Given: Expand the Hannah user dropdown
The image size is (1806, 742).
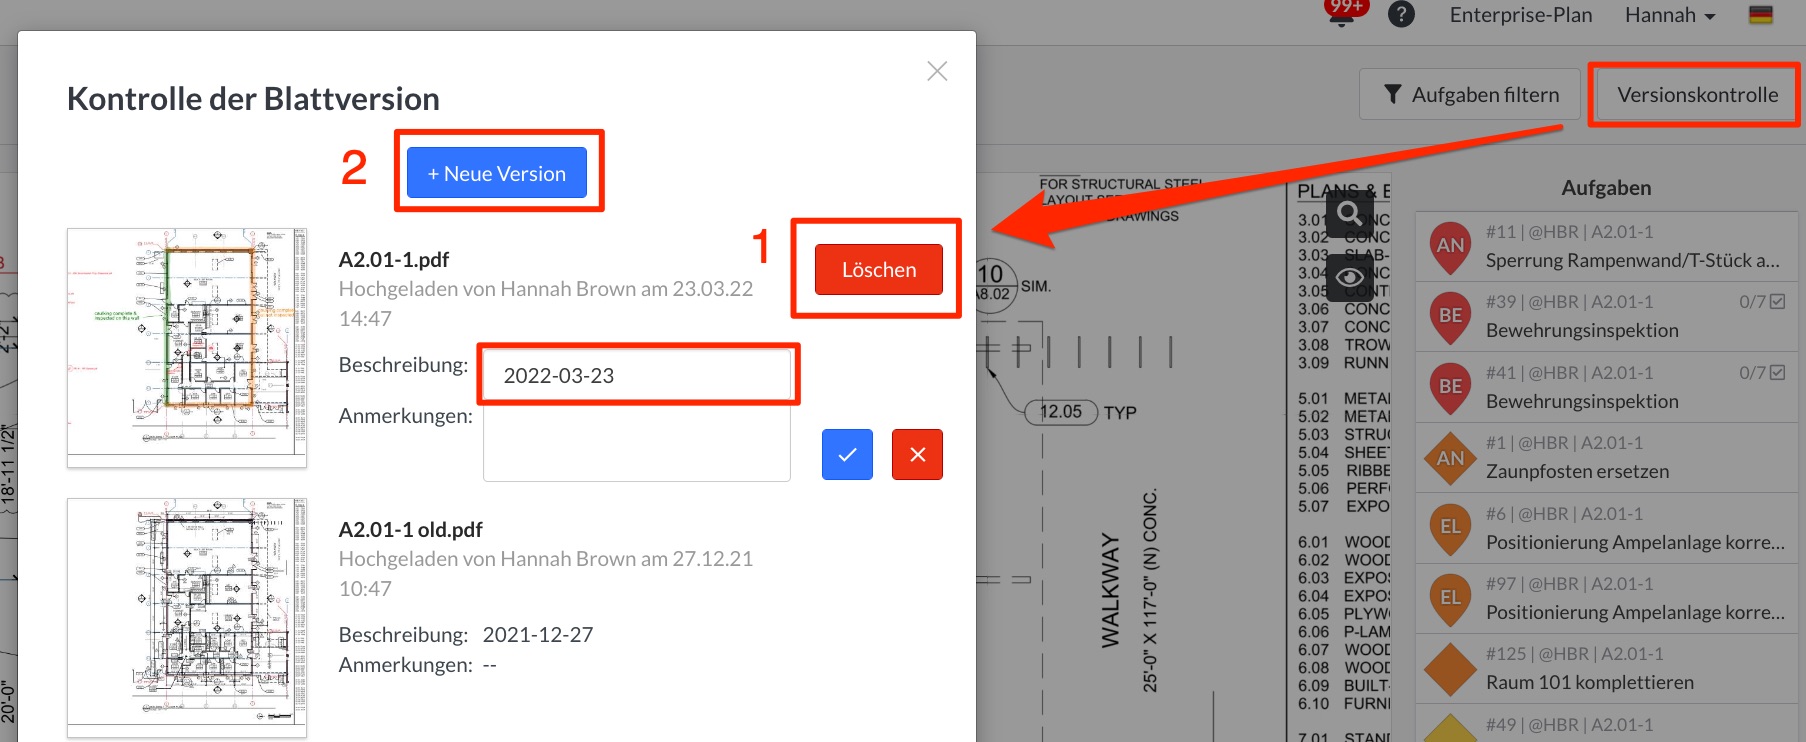Looking at the screenshot, I should [x=1669, y=16].
